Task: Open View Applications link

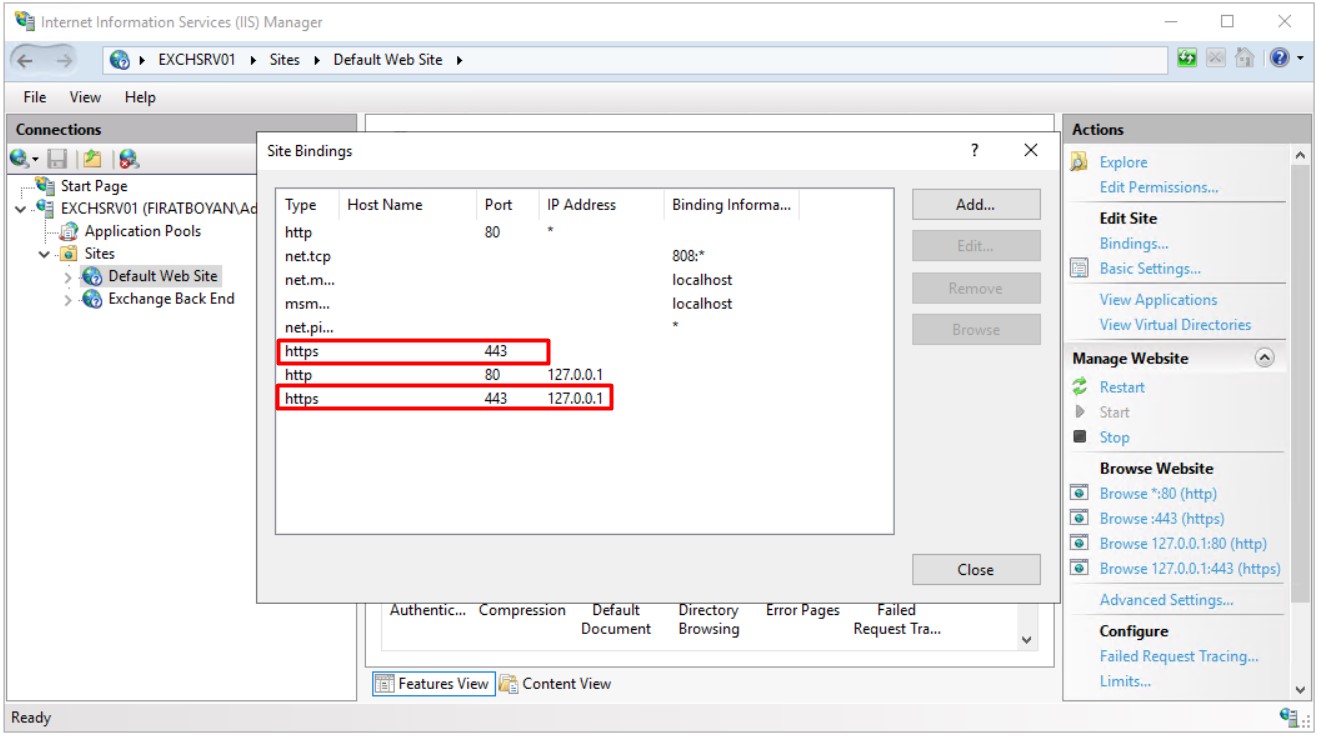Action: tap(1158, 300)
